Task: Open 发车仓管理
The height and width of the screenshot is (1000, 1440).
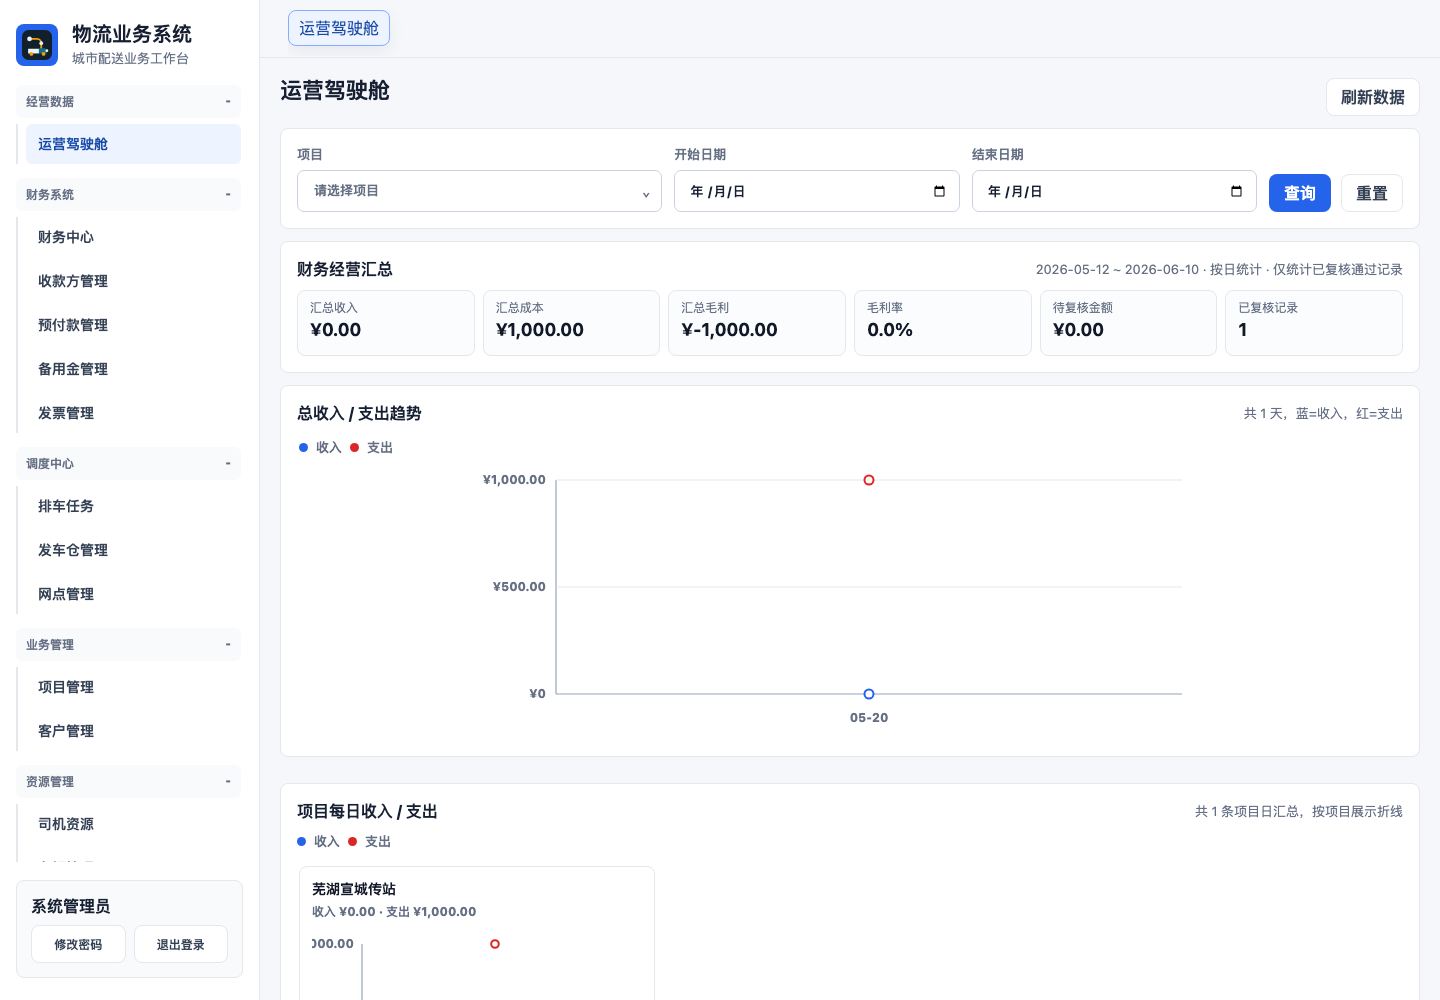Action: (133, 550)
